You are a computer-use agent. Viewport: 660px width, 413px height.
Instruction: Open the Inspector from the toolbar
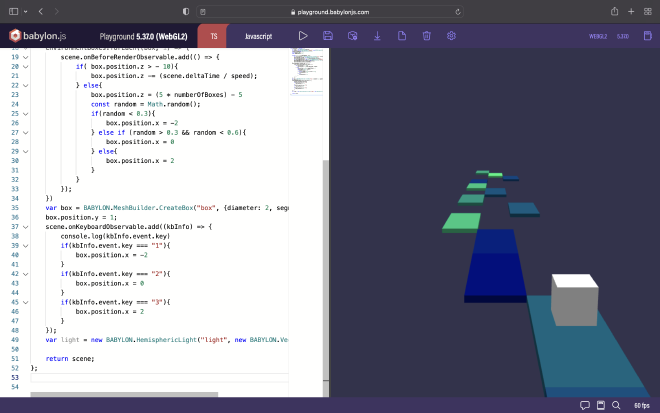[x=353, y=35]
